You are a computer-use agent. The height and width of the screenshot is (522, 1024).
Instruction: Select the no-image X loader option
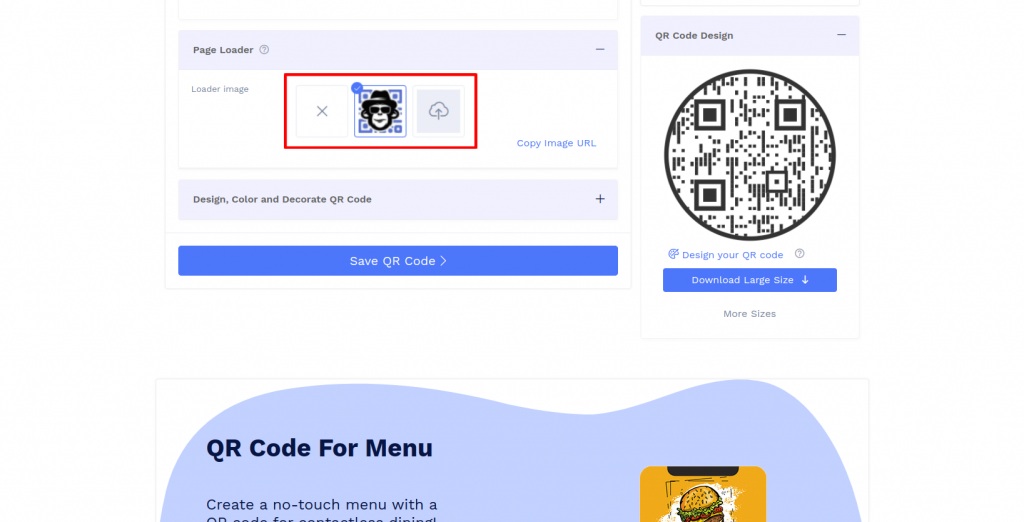tap(322, 111)
